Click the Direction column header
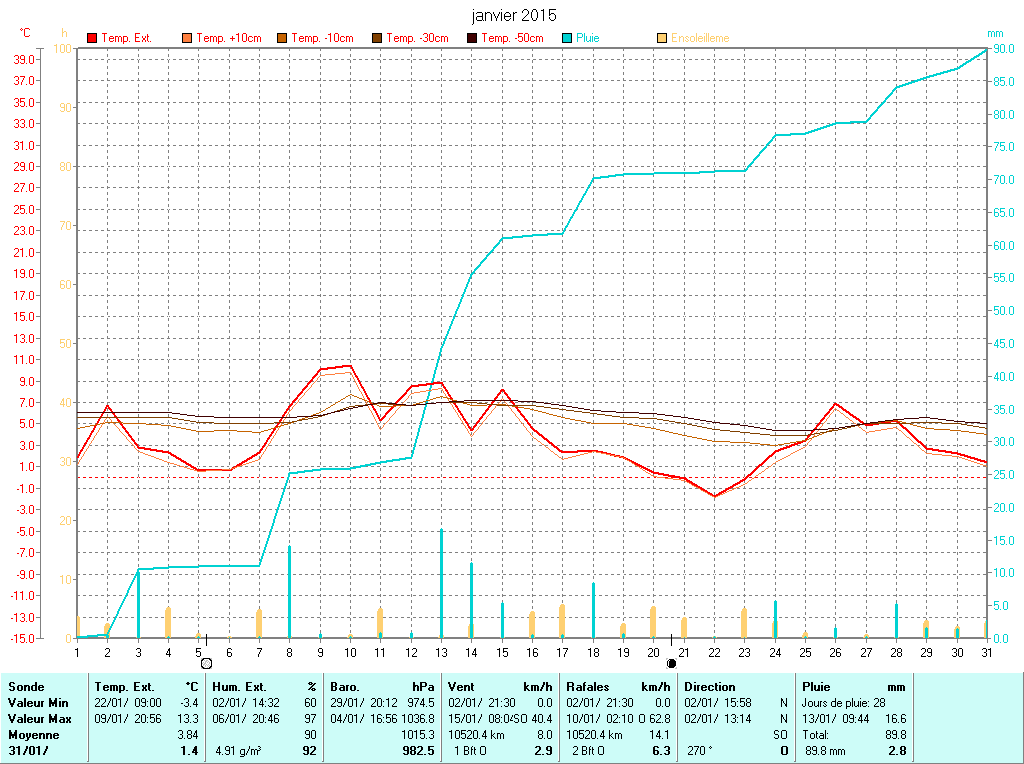 coord(710,687)
